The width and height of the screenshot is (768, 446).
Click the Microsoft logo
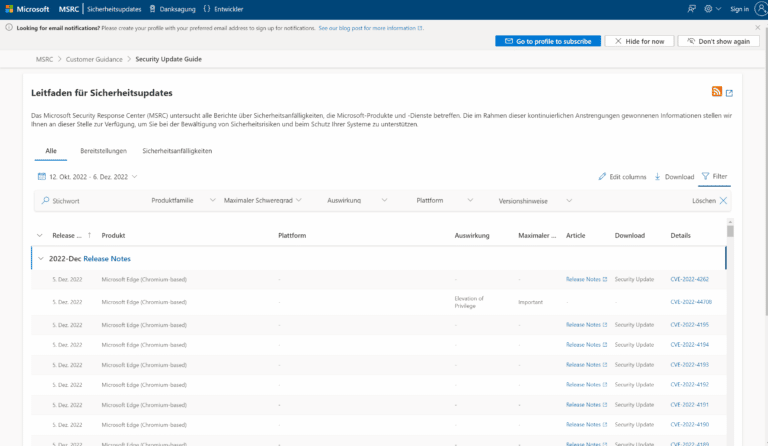click(x=27, y=9)
